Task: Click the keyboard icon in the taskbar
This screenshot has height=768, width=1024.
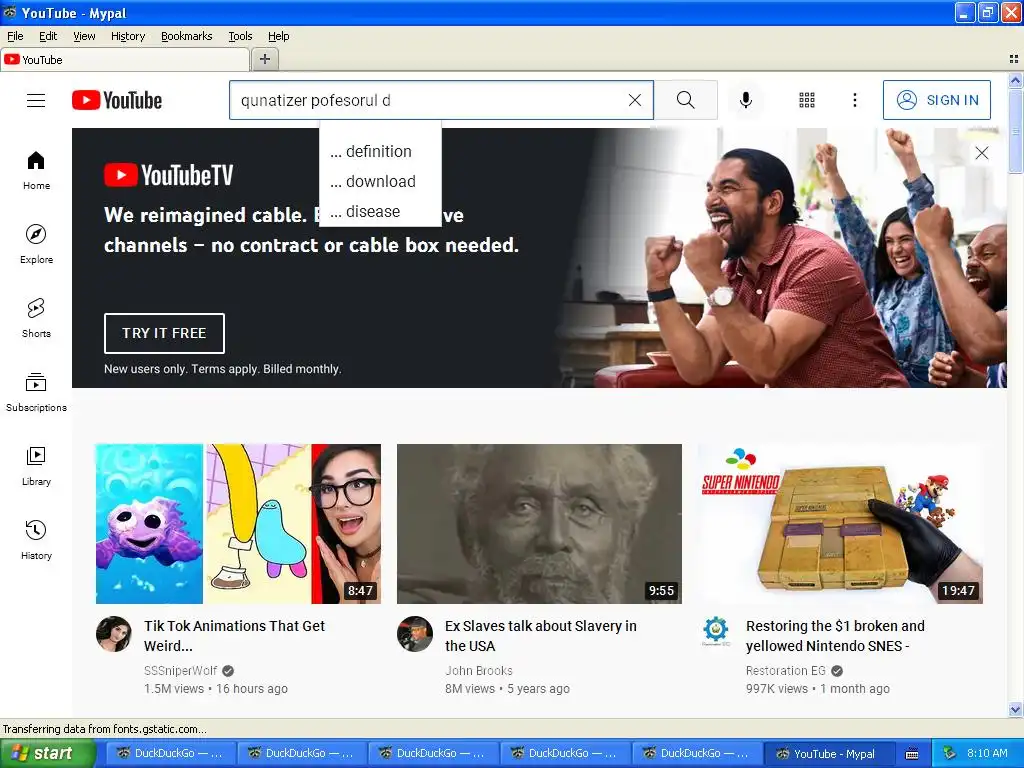Action: point(912,754)
